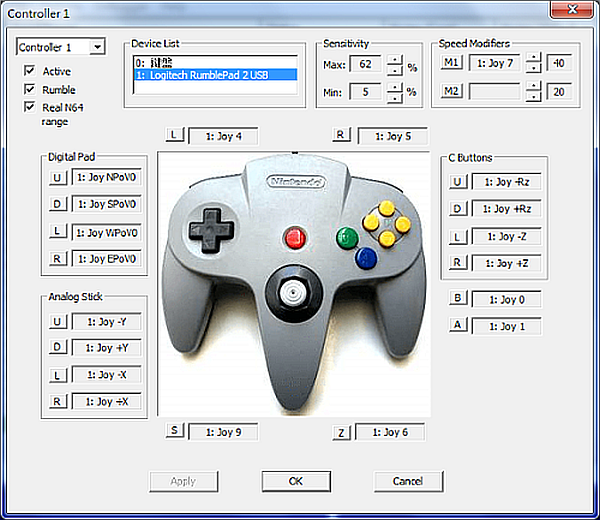Click the M2 speed modifier button
The image size is (600, 520).
[451, 91]
